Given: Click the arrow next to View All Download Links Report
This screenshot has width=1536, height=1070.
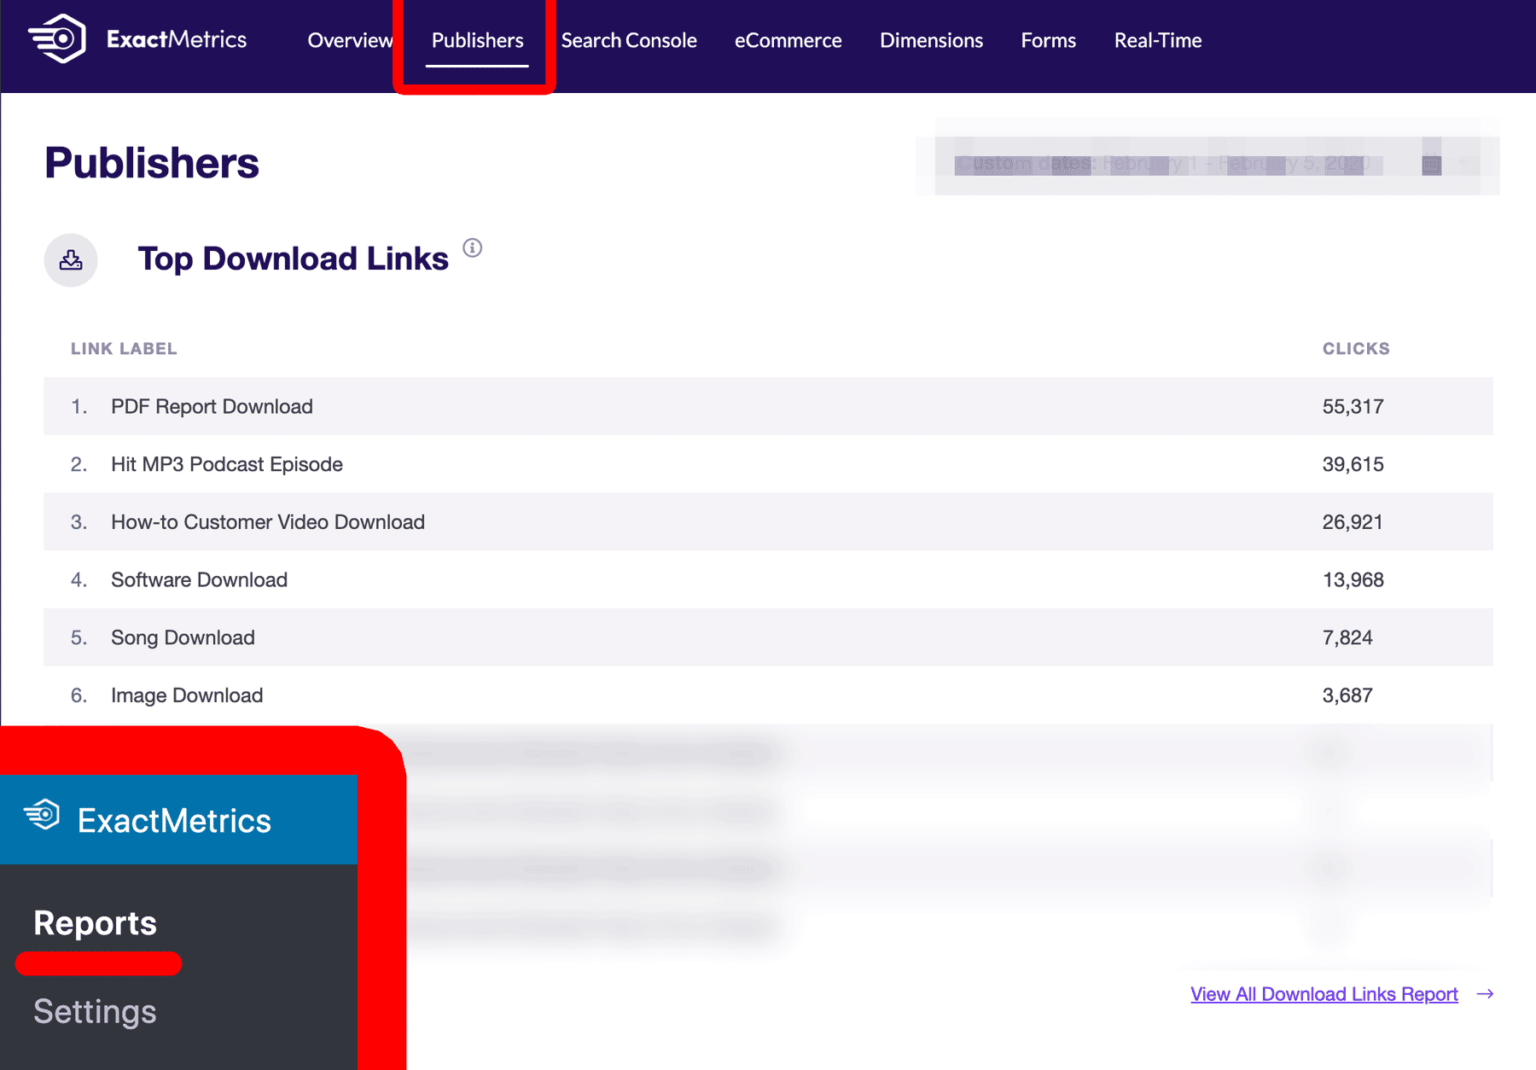Looking at the screenshot, I should 1485,994.
